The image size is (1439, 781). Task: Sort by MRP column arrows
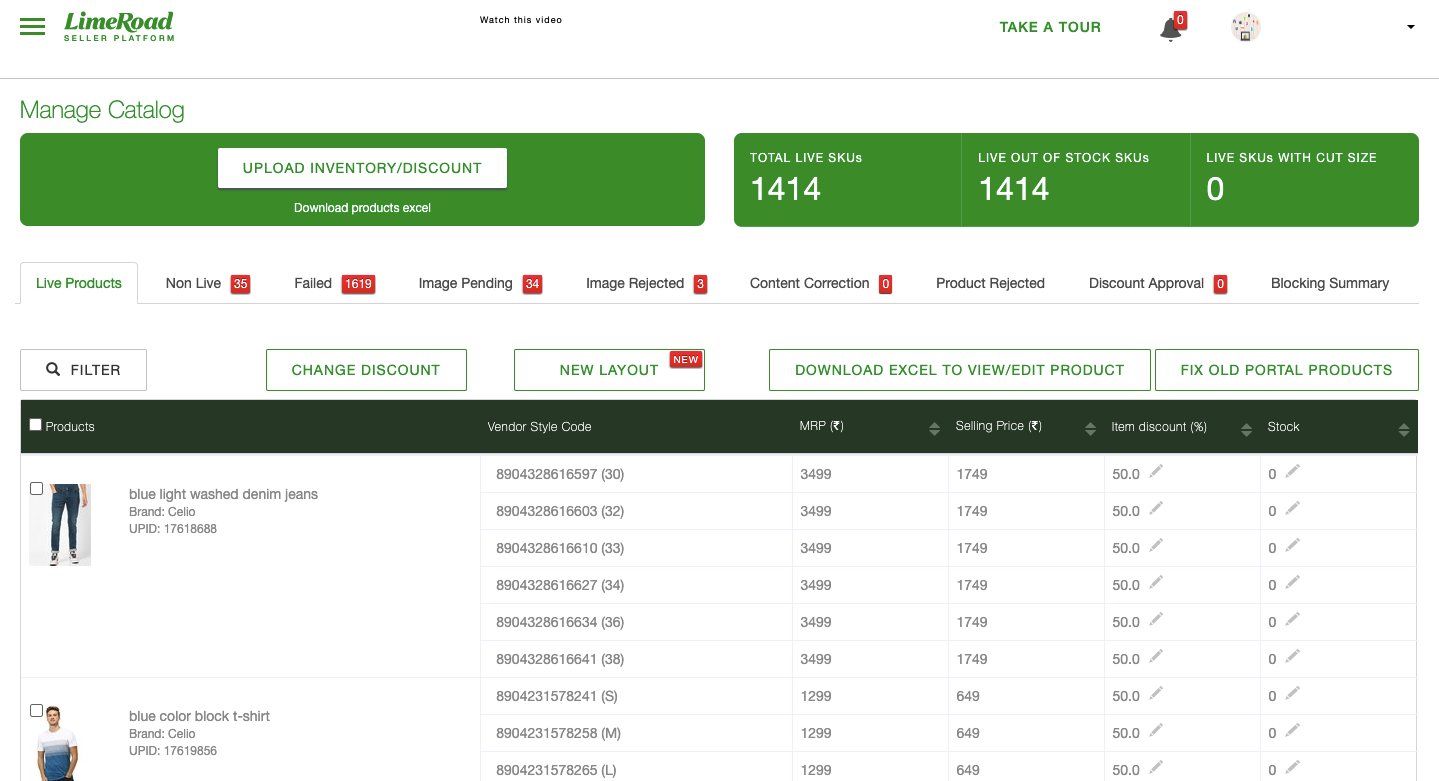(x=934, y=429)
